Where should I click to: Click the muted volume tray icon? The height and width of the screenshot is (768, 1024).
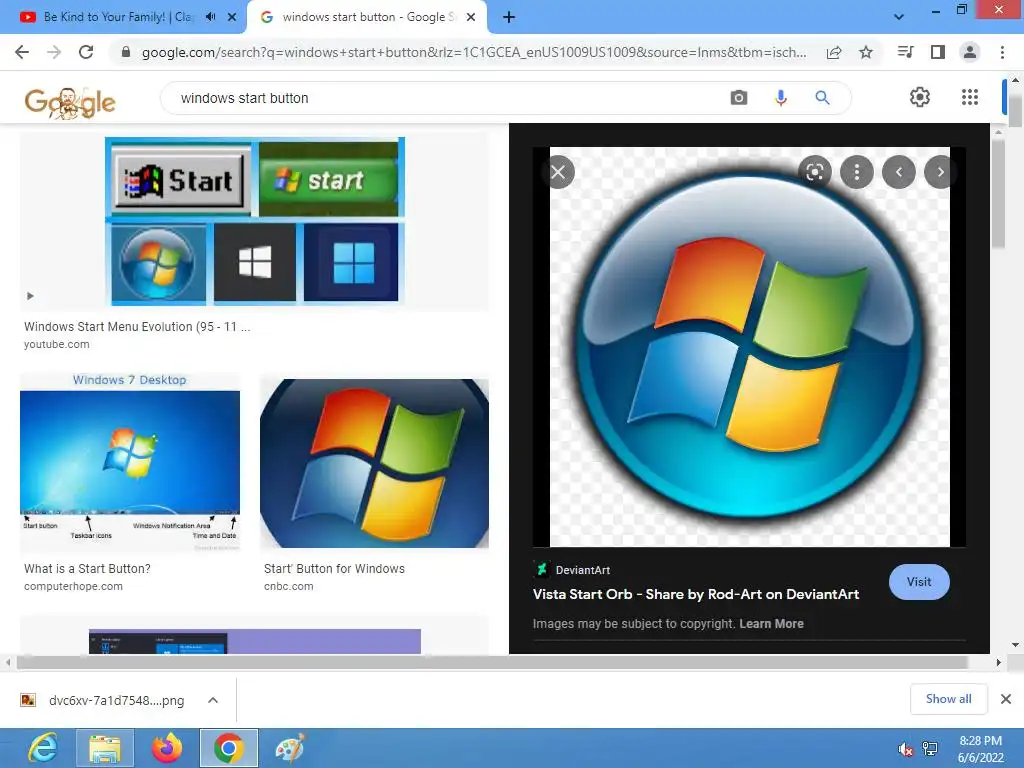tap(905, 749)
